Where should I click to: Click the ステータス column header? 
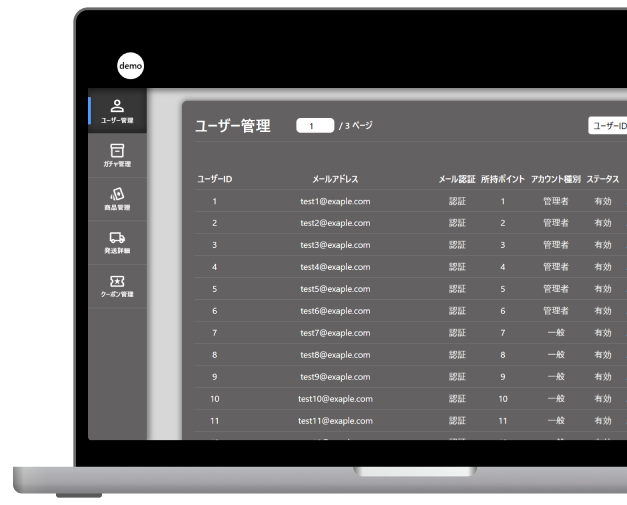click(x=603, y=179)
